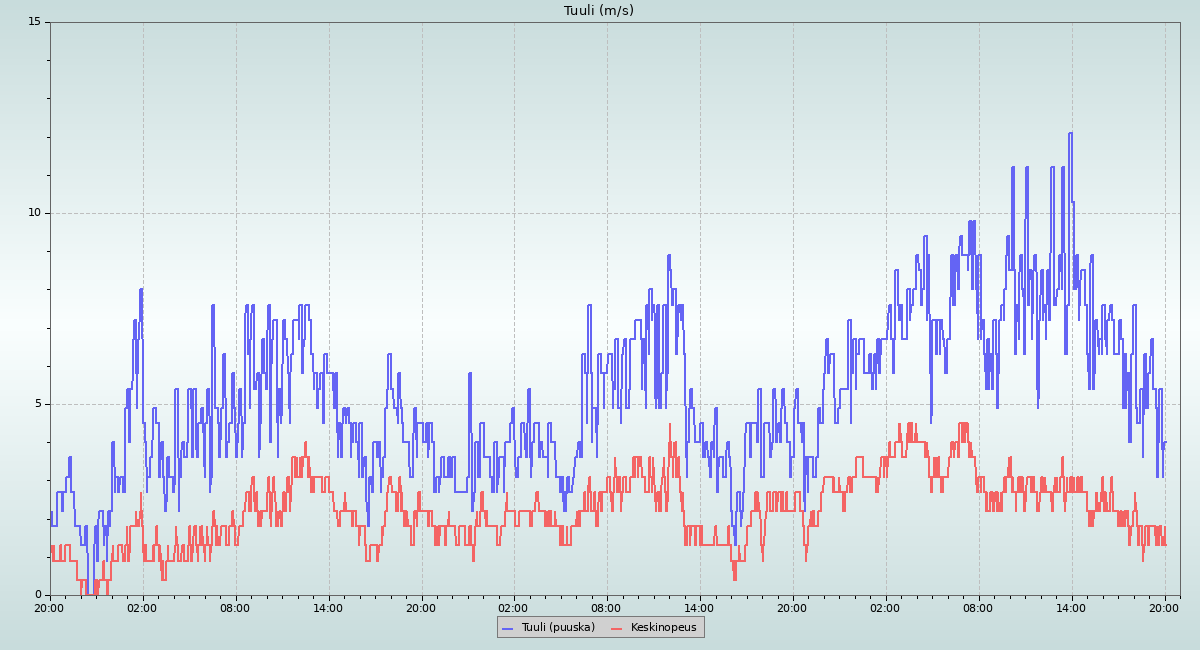Screen dimensions: 1200x650
Task: Click the second 20:00 label from the left
Action: pos(421,607)
